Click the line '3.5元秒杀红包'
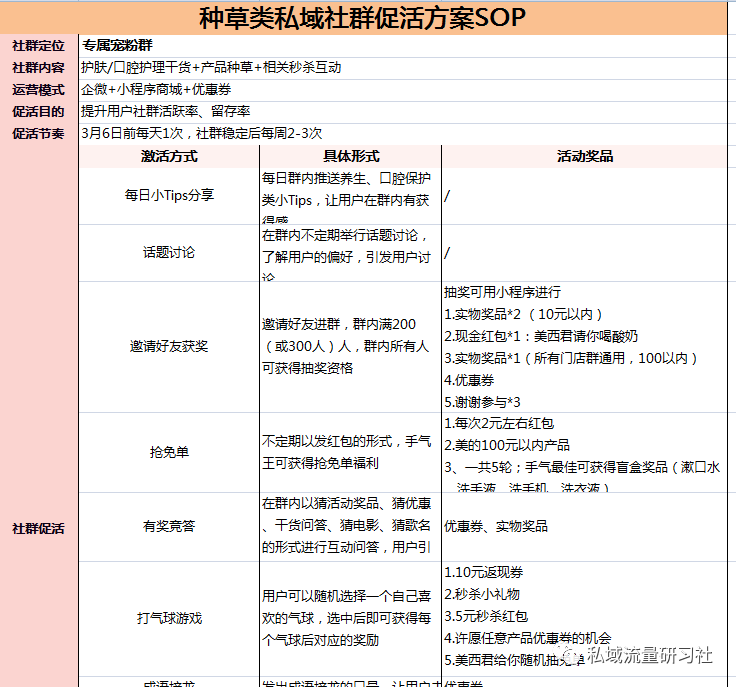Viewport: 736px width, 687px height. pos(486,617)
